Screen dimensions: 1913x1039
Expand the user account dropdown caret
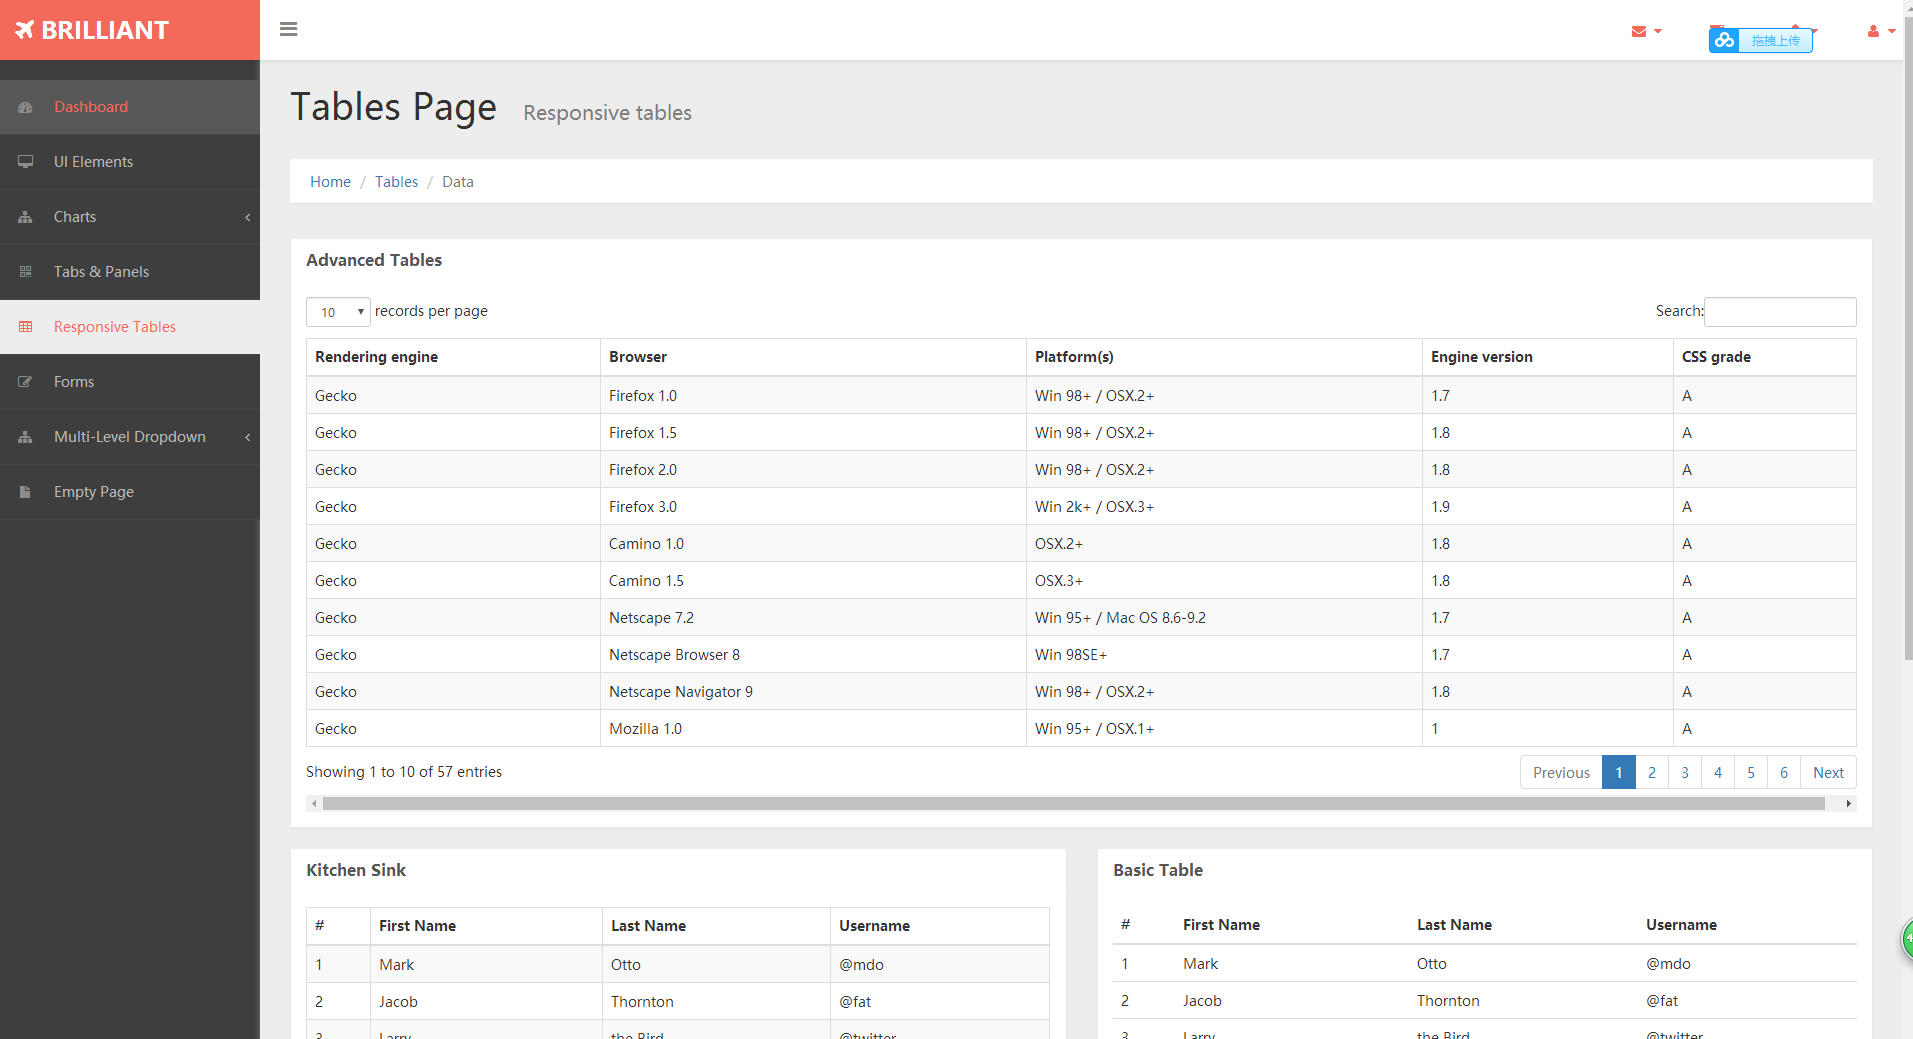click(1892, 31)
